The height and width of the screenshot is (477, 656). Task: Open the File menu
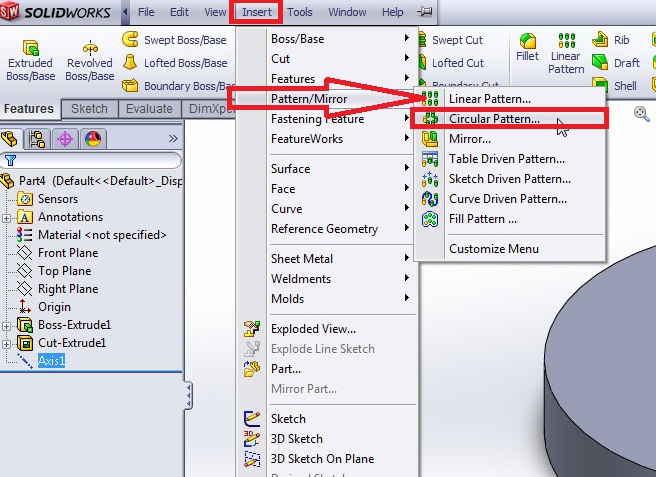point(146,12)
